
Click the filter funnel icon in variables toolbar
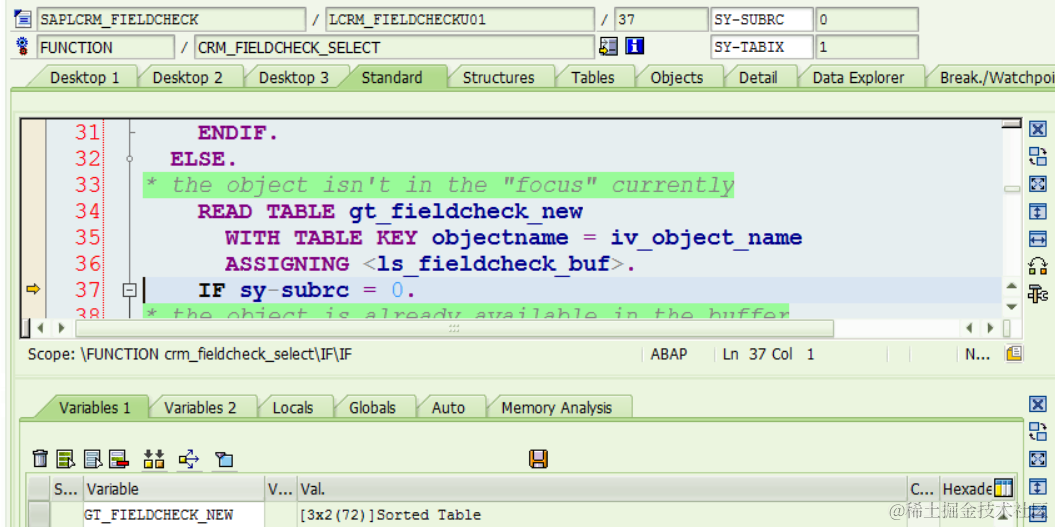click(x=224, y=460)
